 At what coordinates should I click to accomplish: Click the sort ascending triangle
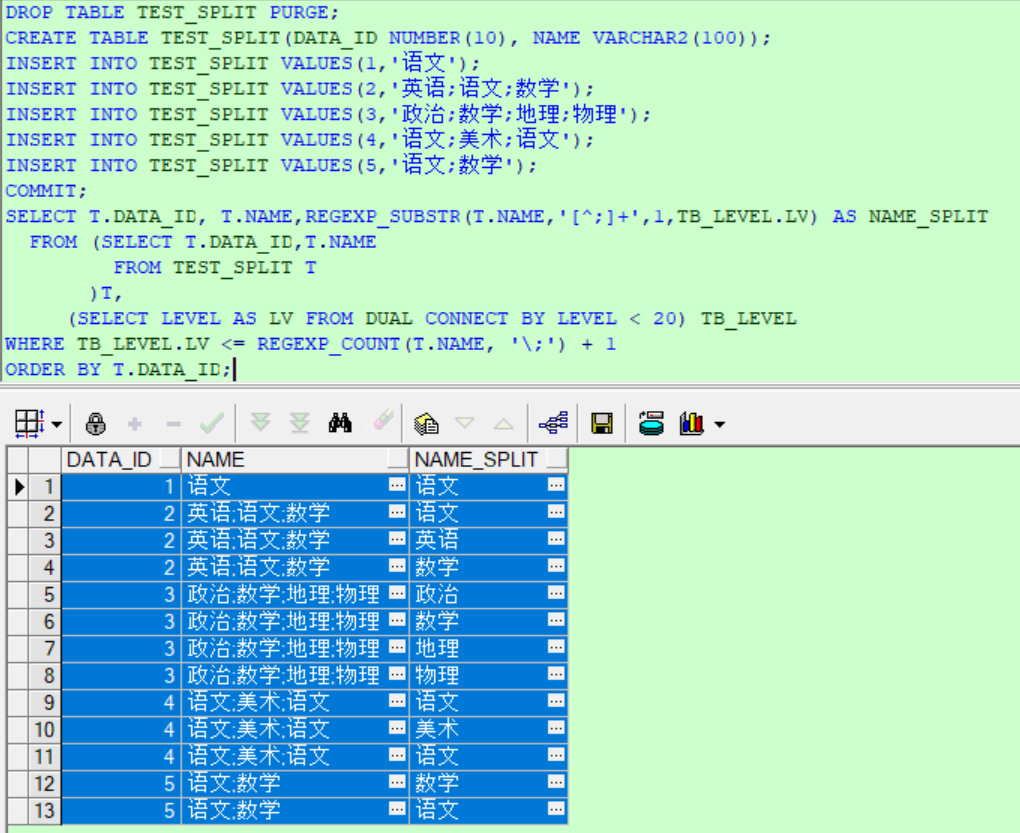click(x=505, y=422)
